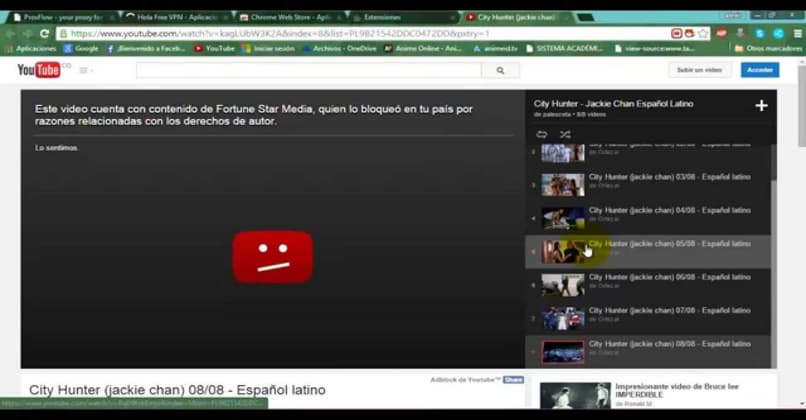Switch to the Extensiones tab
The width and height of the screenshot is (806, 420).
tap(404, 17)
